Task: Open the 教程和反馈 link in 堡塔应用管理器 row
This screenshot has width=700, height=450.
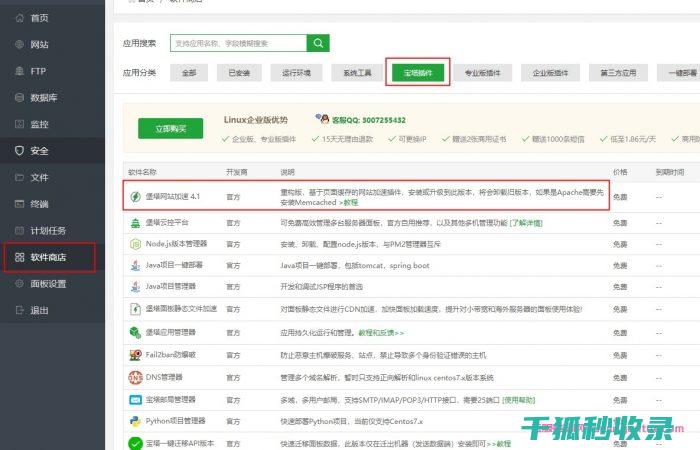Action: tap(381, 333)
